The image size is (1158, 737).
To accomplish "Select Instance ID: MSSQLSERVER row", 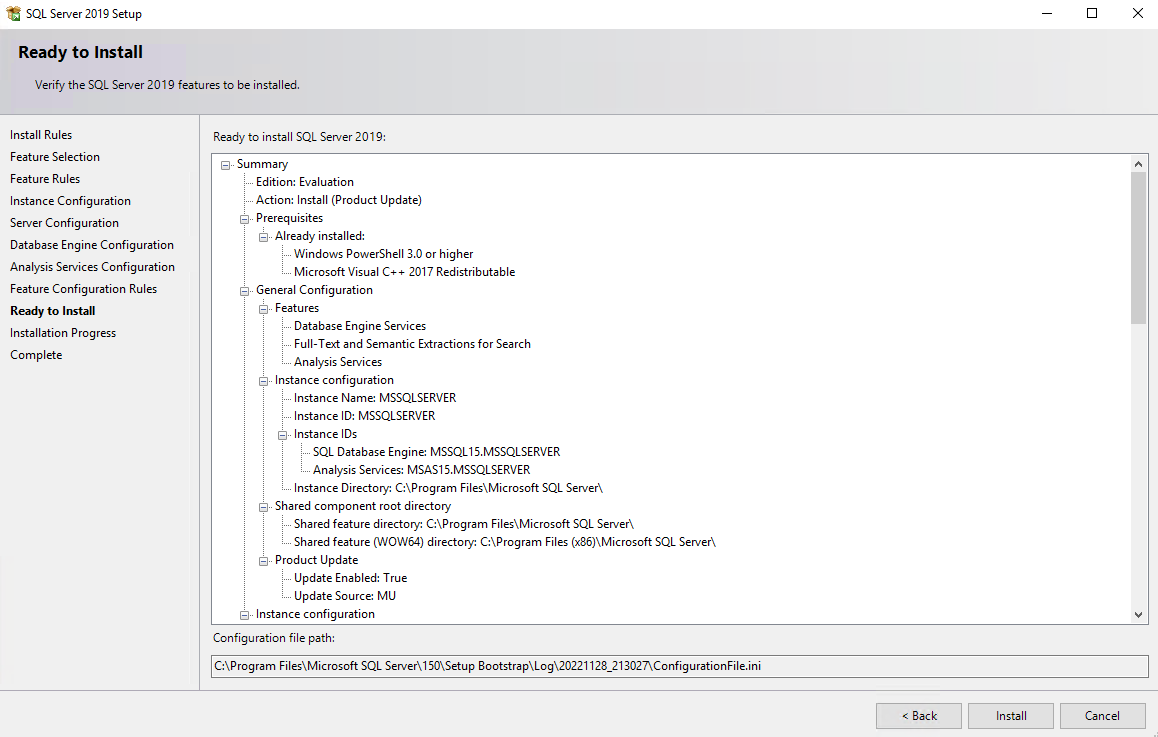I will point(364,416).
